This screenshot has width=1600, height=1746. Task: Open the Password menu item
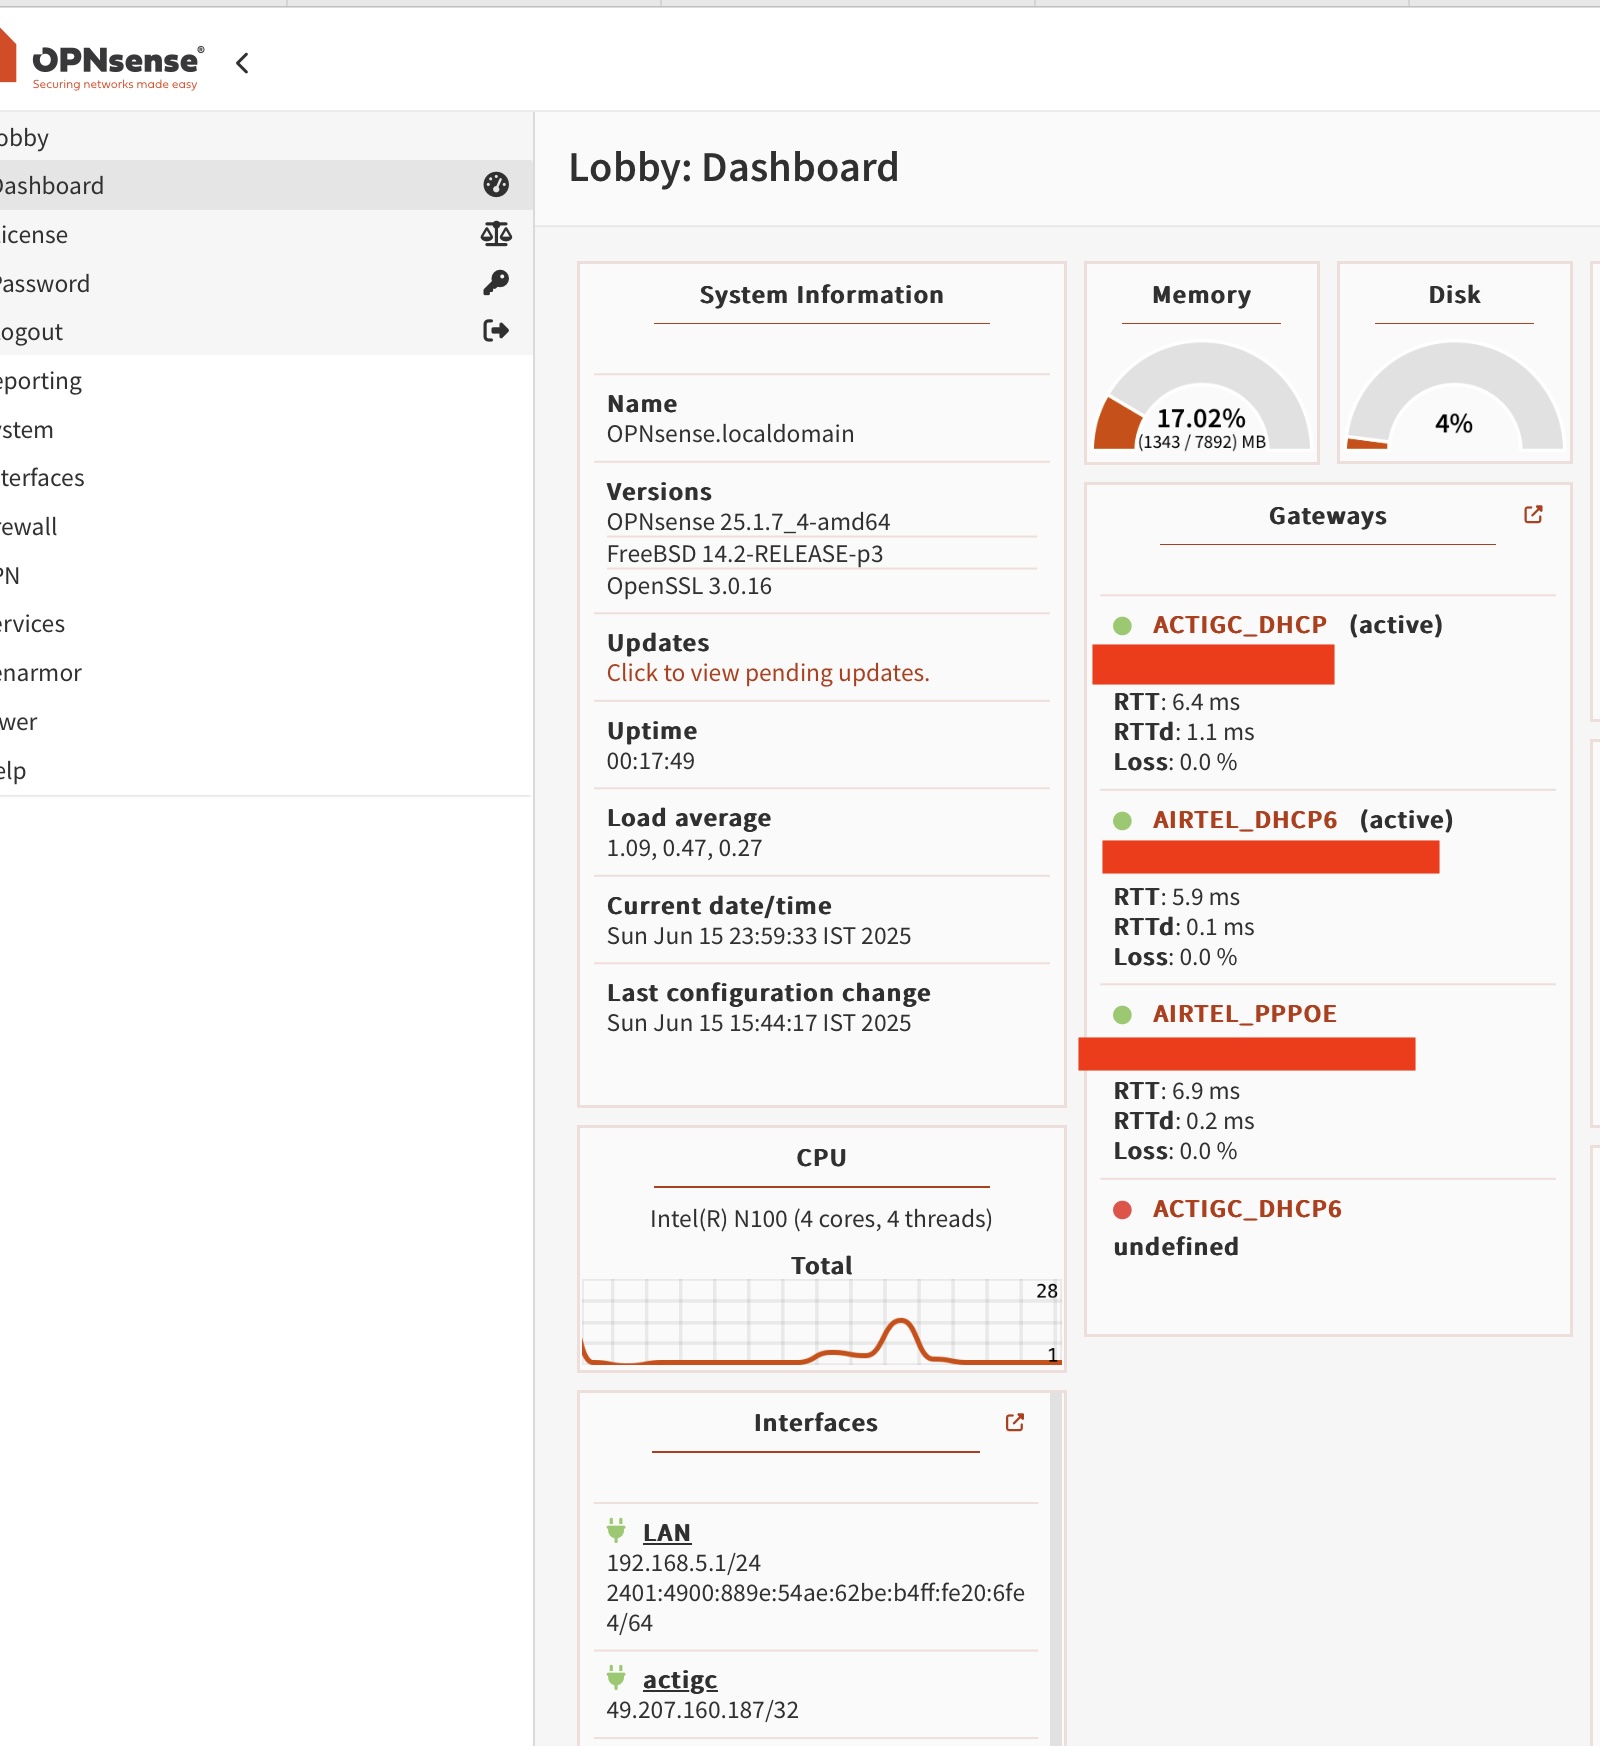266,283
